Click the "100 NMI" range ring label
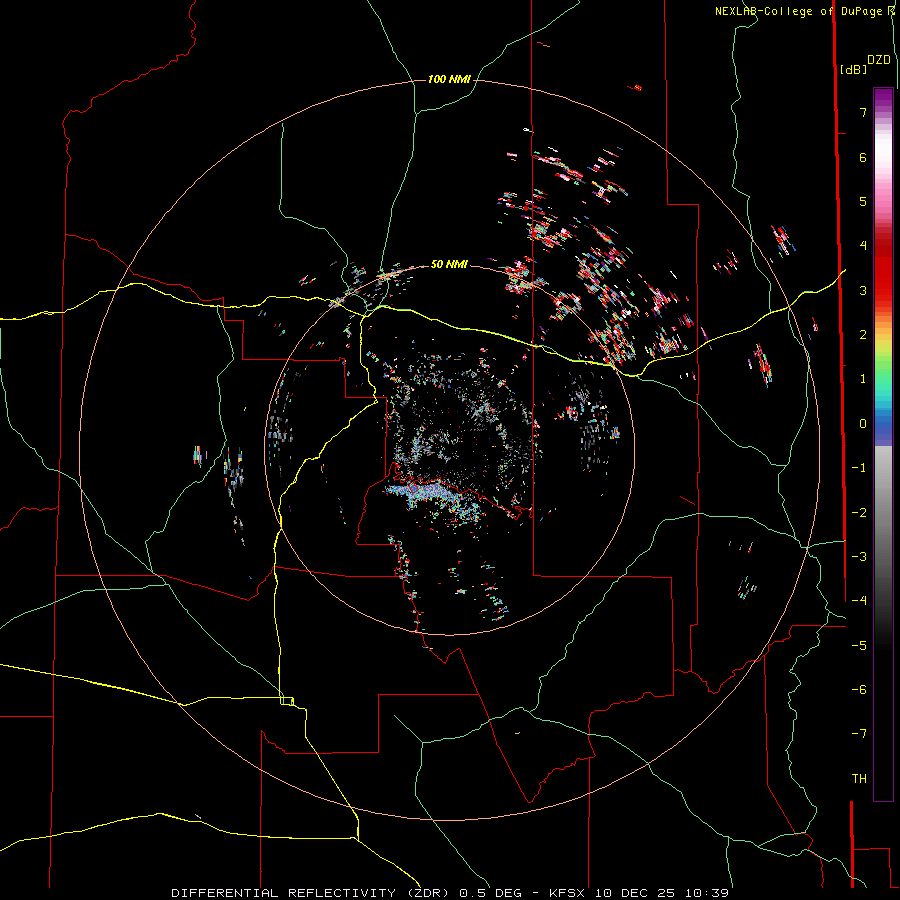Screen dimensions: 900x900 coord(449,79)
